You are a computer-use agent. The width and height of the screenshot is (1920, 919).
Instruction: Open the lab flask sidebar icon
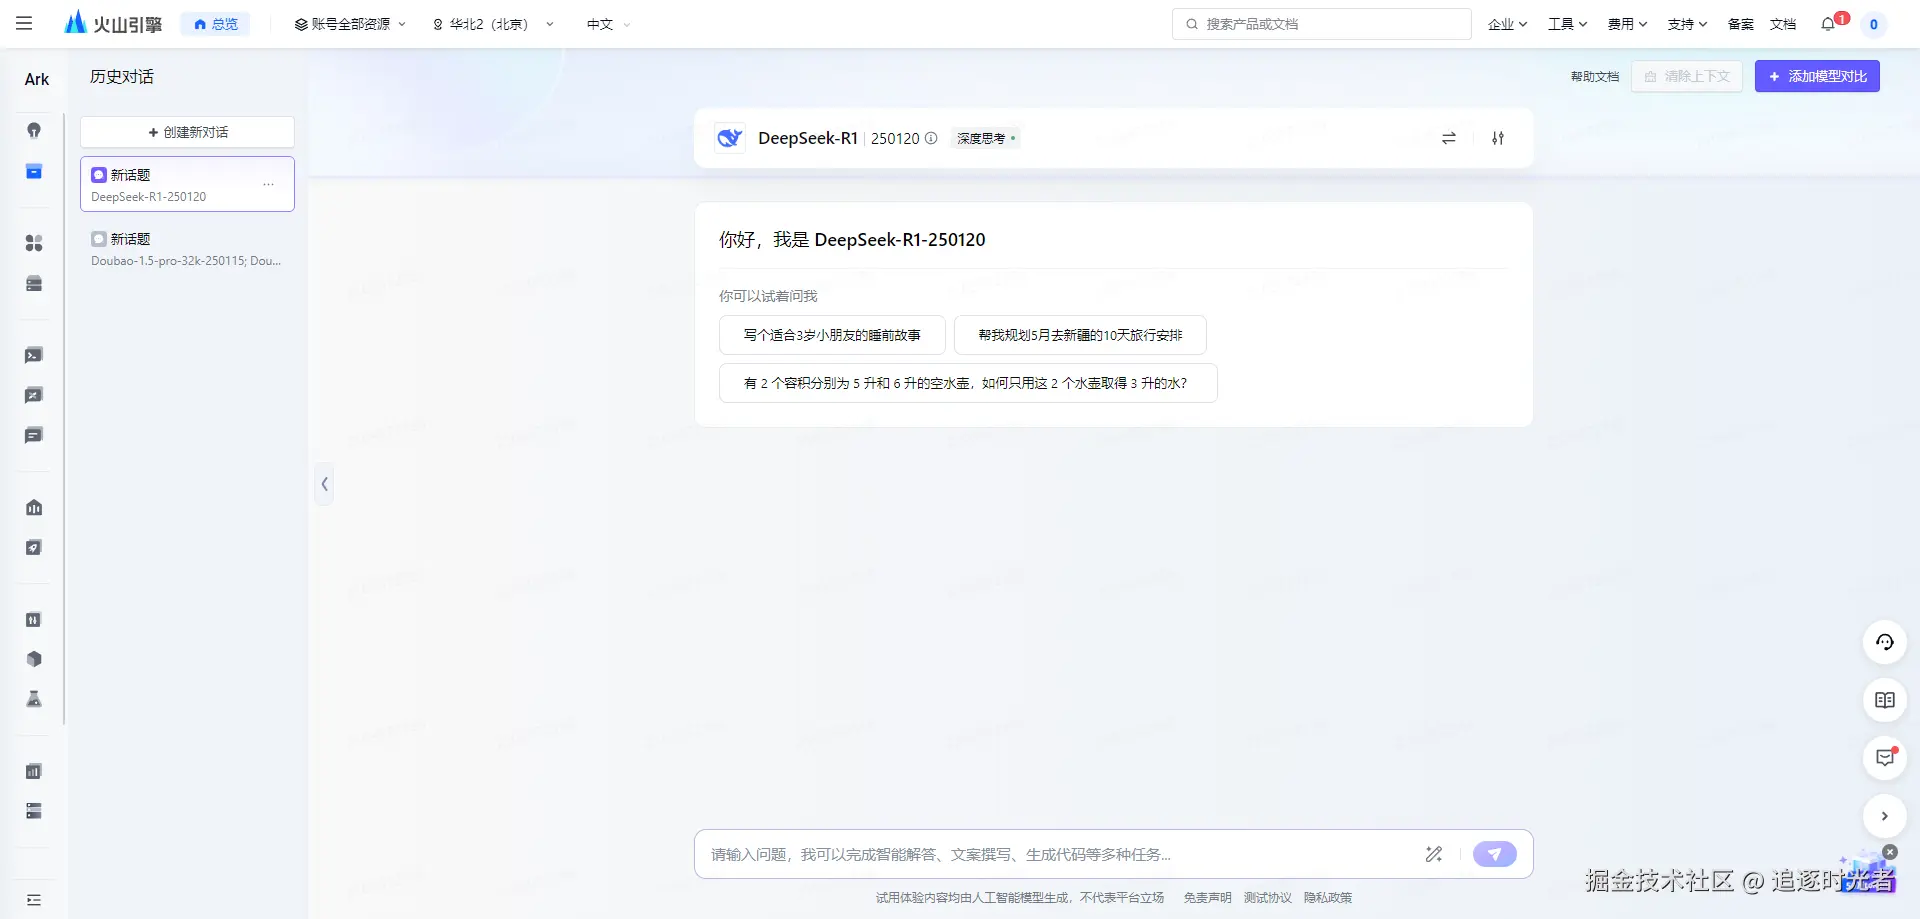pos(34,699)
